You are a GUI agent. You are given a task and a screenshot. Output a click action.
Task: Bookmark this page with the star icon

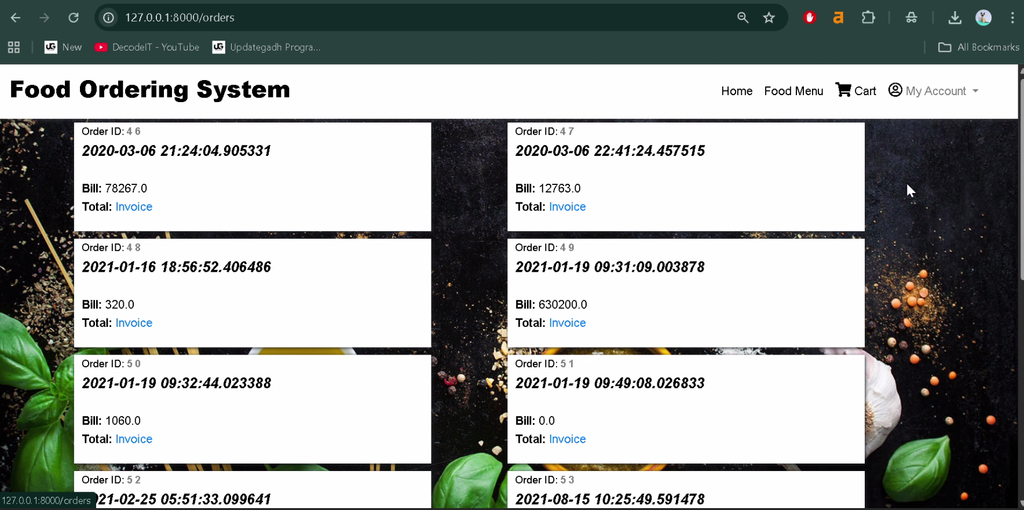[769, 18]
